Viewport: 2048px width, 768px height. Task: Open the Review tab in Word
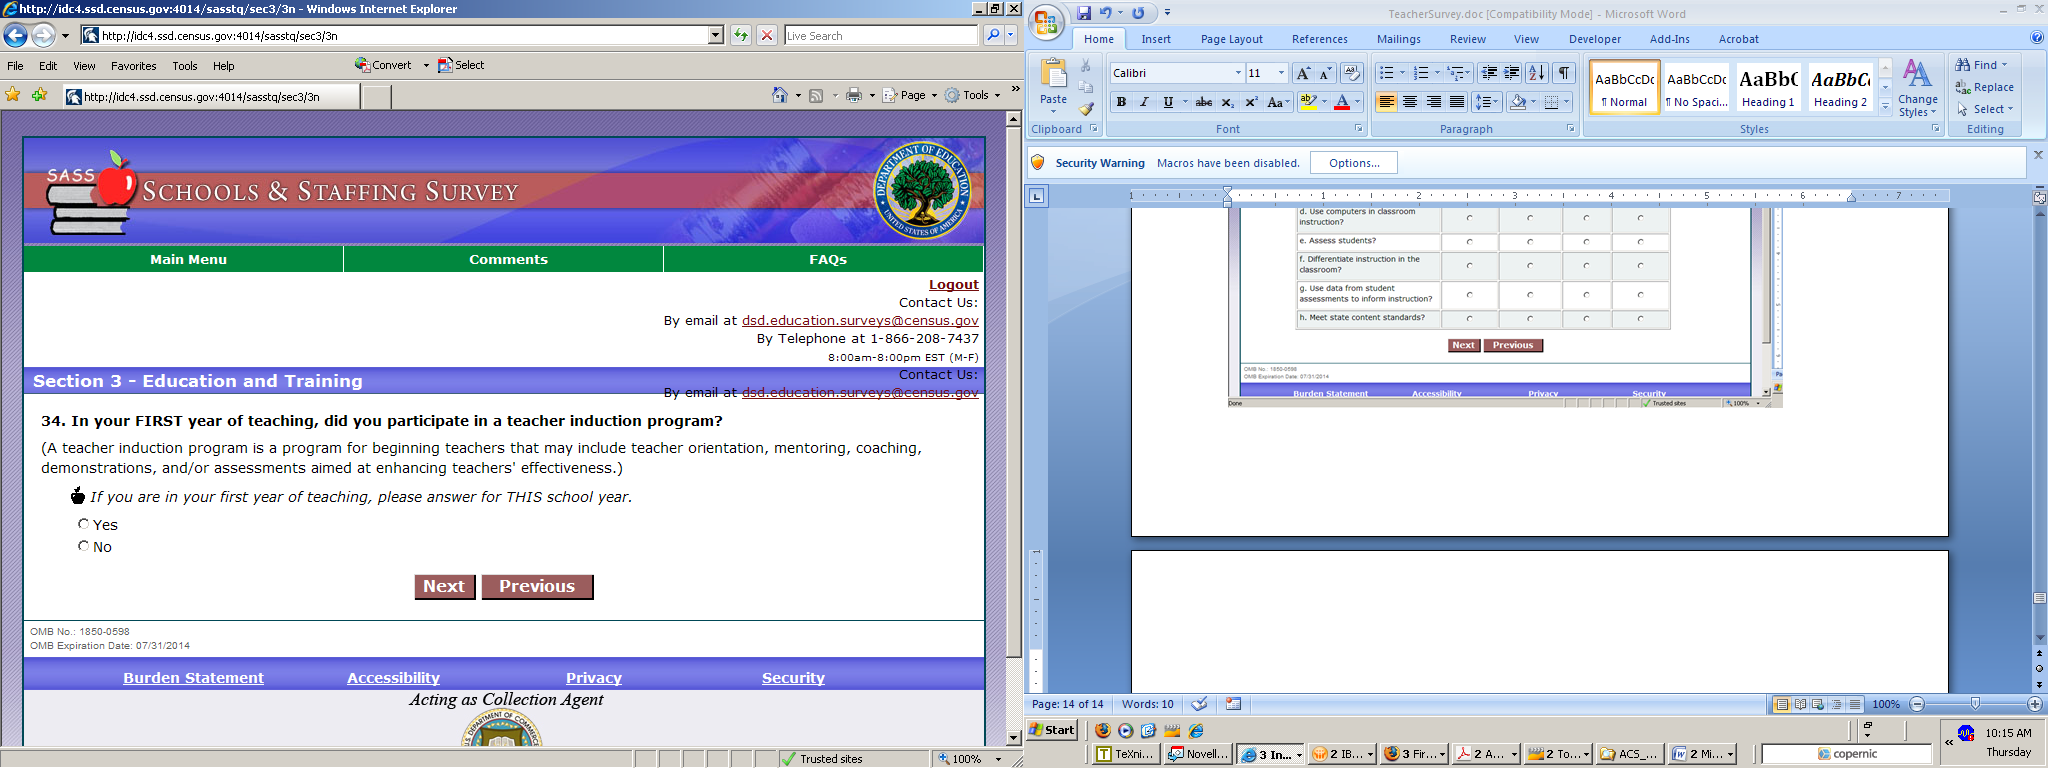click(x=1467, y=39)
